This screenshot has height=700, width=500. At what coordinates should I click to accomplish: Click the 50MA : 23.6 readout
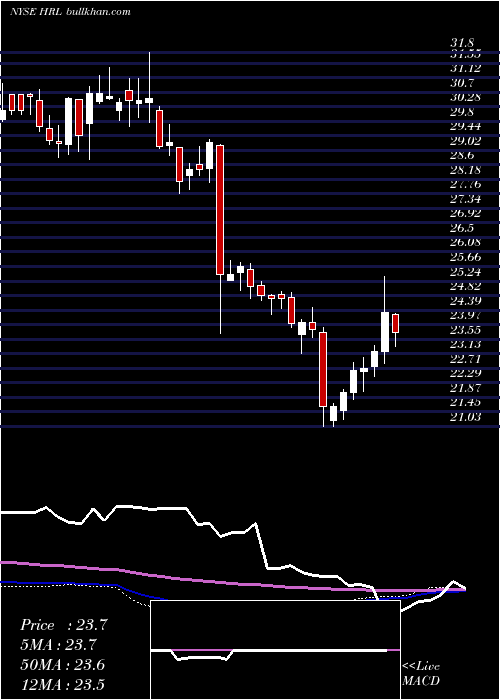point(62,665)
